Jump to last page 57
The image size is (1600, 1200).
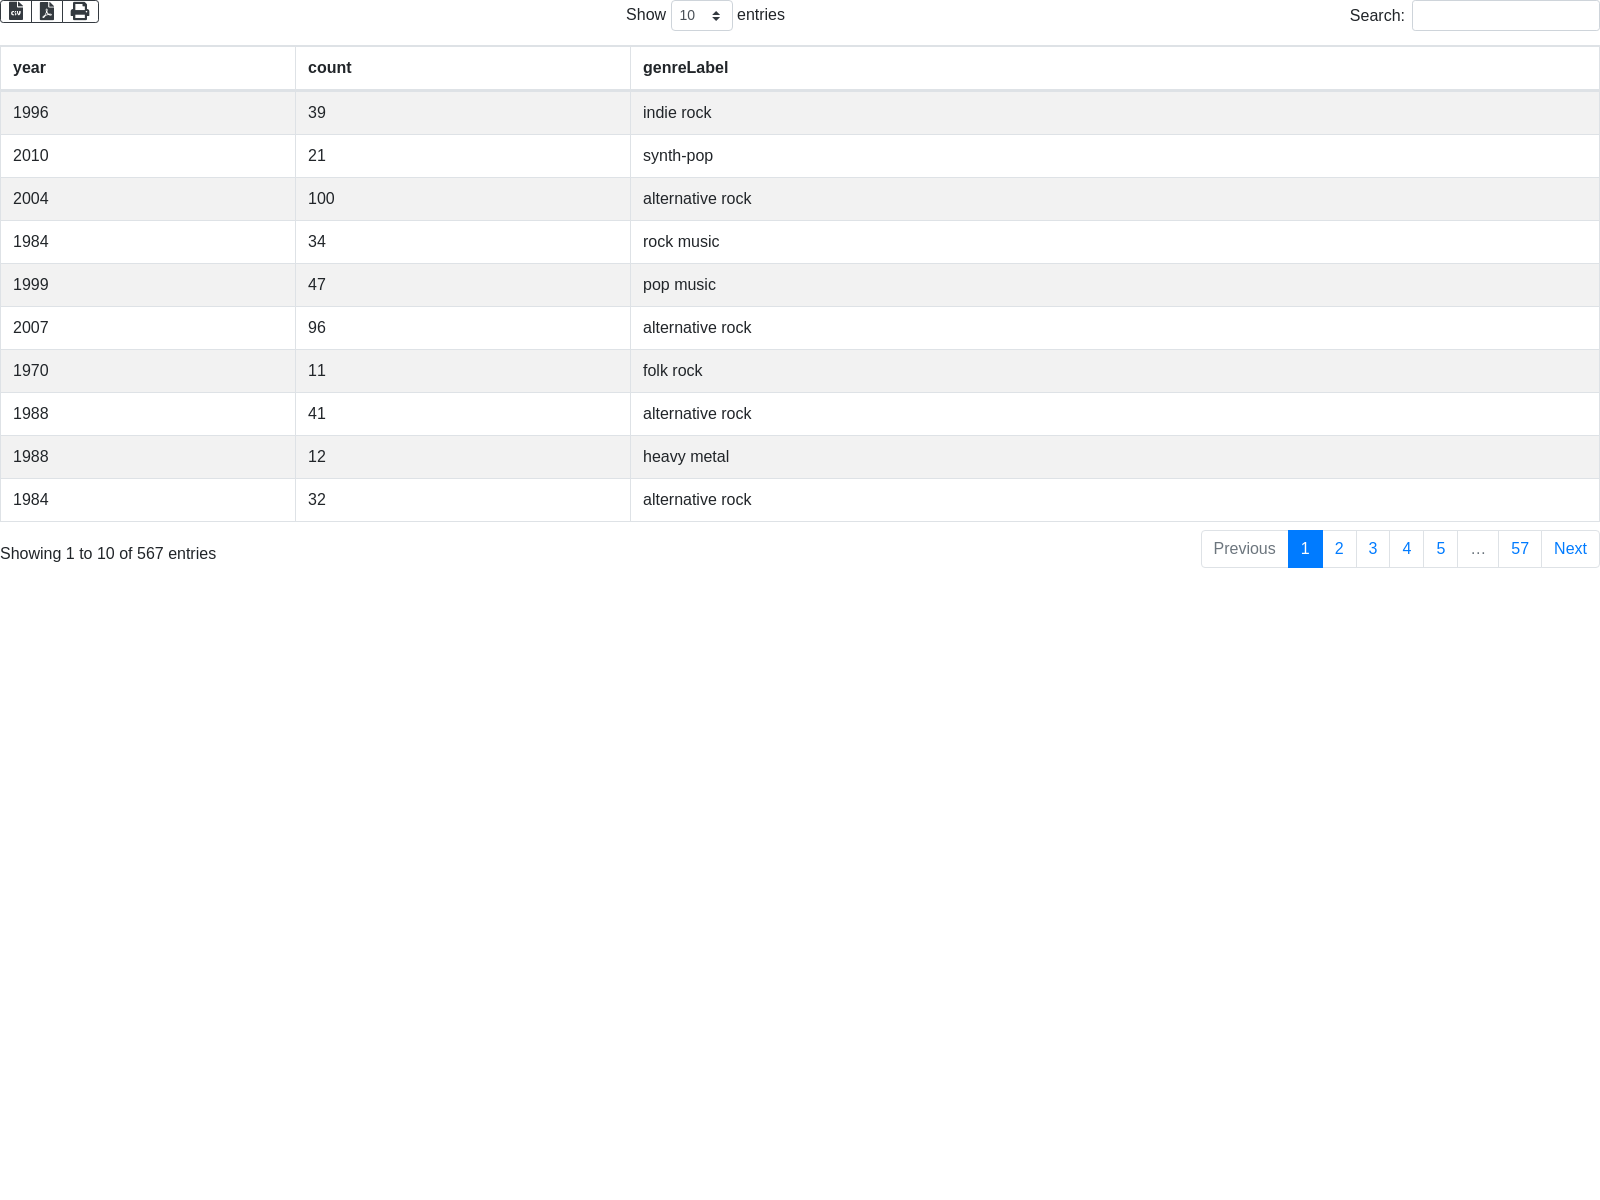[1519, 549]
